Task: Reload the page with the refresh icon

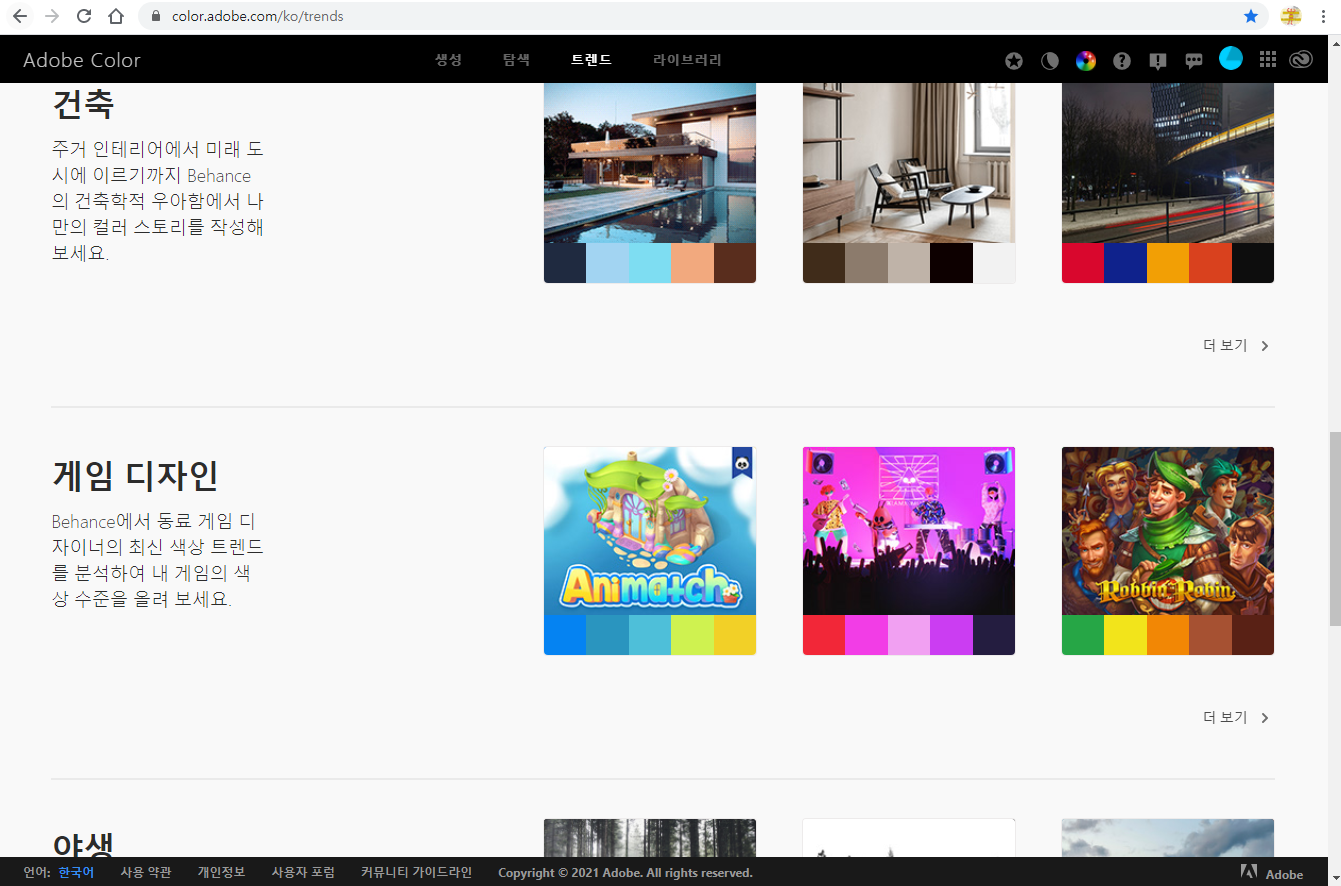Action: click(84, 16)
